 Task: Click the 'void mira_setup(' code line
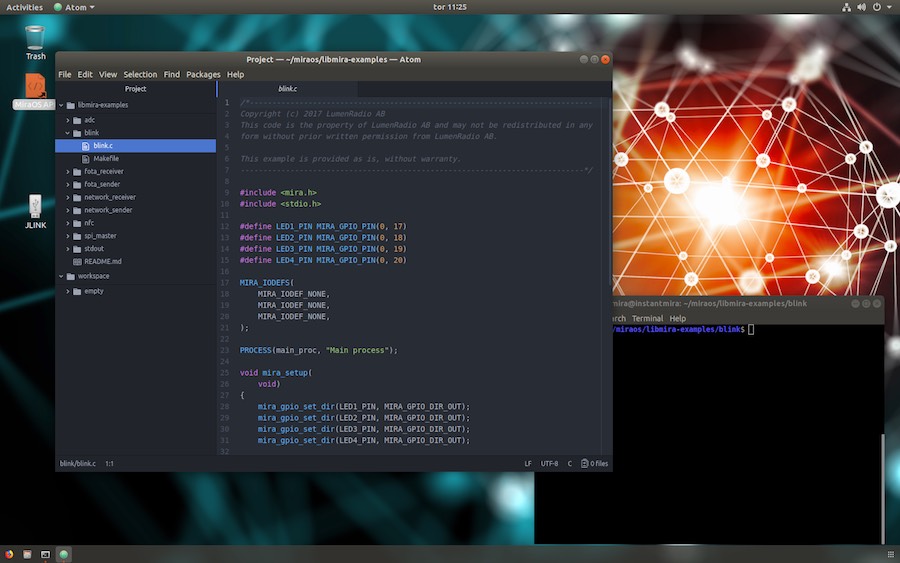(276, 373)
